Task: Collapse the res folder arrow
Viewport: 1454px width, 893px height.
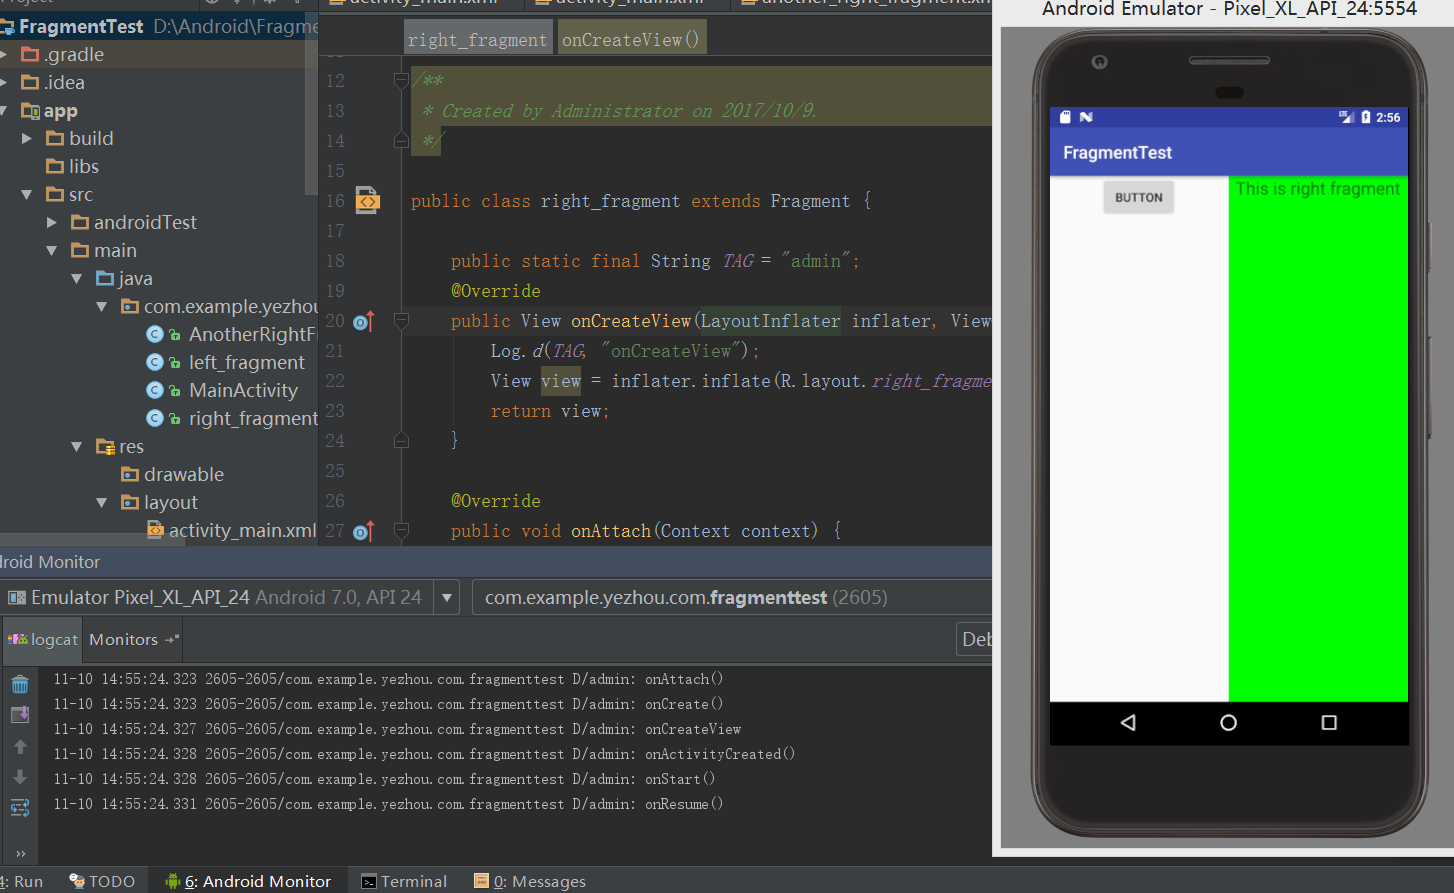Action: [77, 446]
